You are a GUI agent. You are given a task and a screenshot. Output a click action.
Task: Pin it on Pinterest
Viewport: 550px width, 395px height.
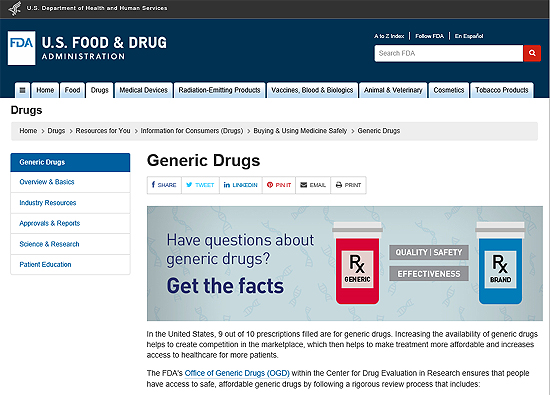tap(279, 185)
